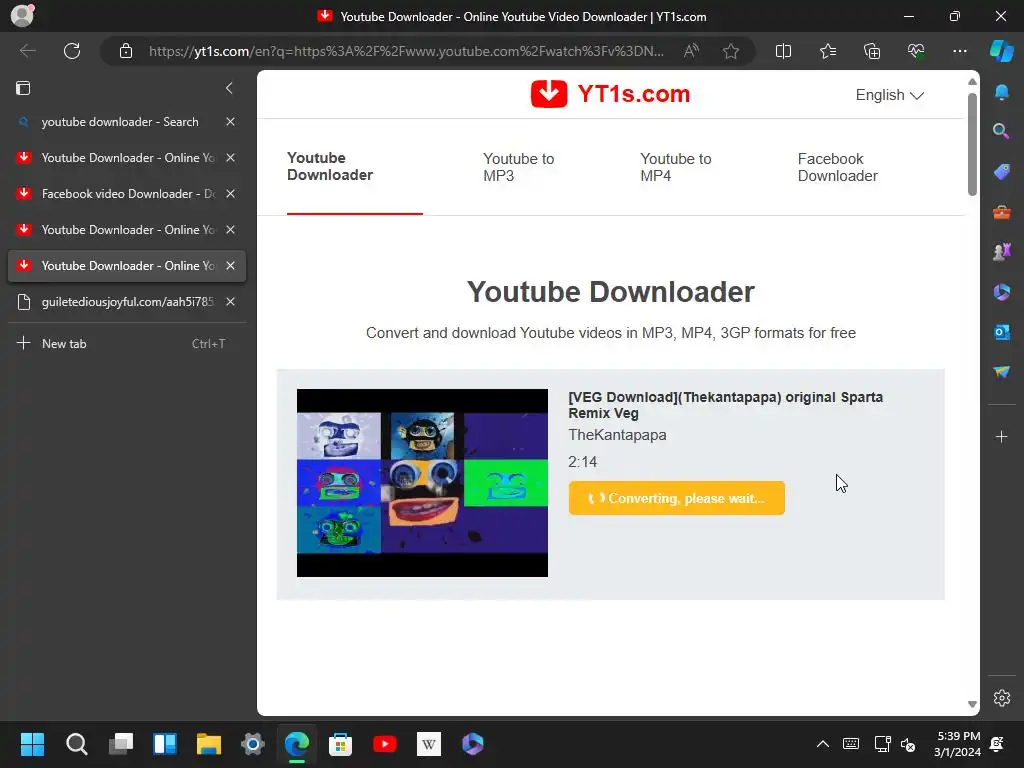Click the browser profile avatar icon
The height and width of the screenshot is (768, 1024).
(x=22, y=16)
